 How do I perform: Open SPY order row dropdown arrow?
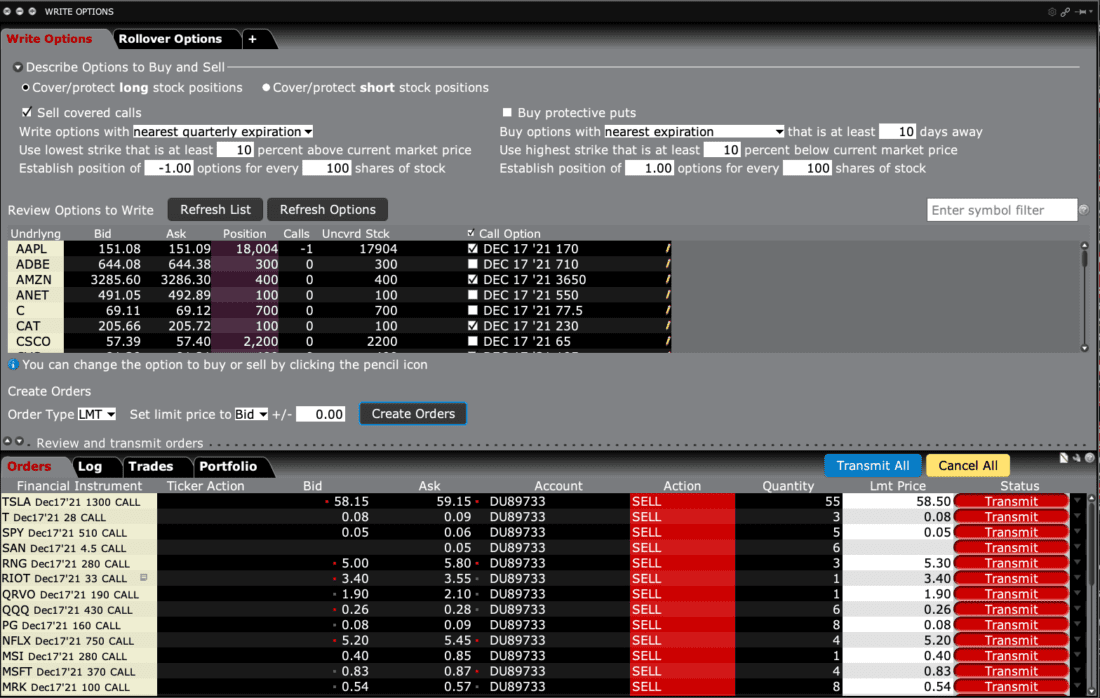point(1078,532)
